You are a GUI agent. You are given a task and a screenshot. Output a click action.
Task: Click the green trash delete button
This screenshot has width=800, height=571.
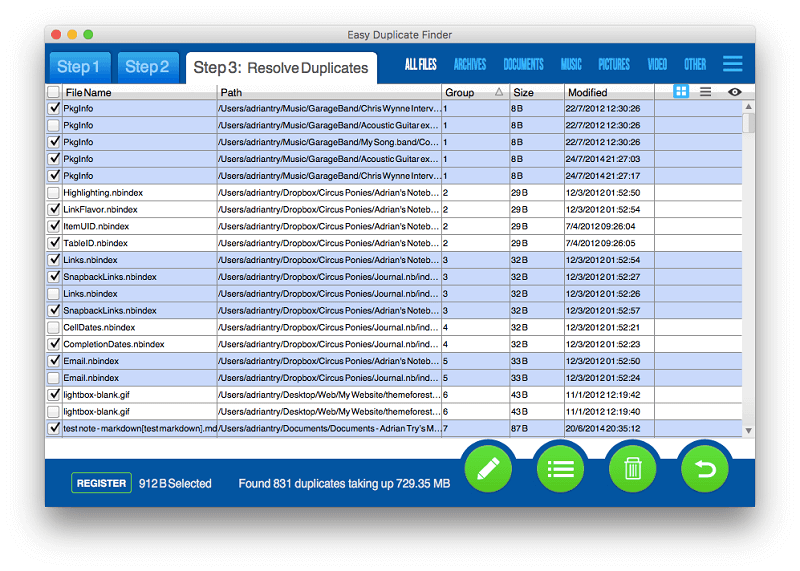pyautogui.click(x=633, y=468)
